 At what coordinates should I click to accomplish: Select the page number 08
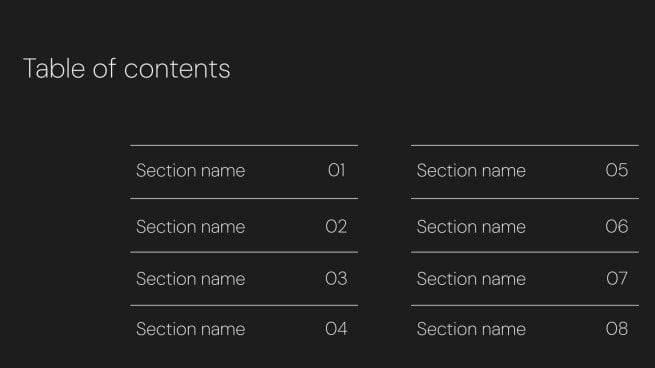(617, 329)
